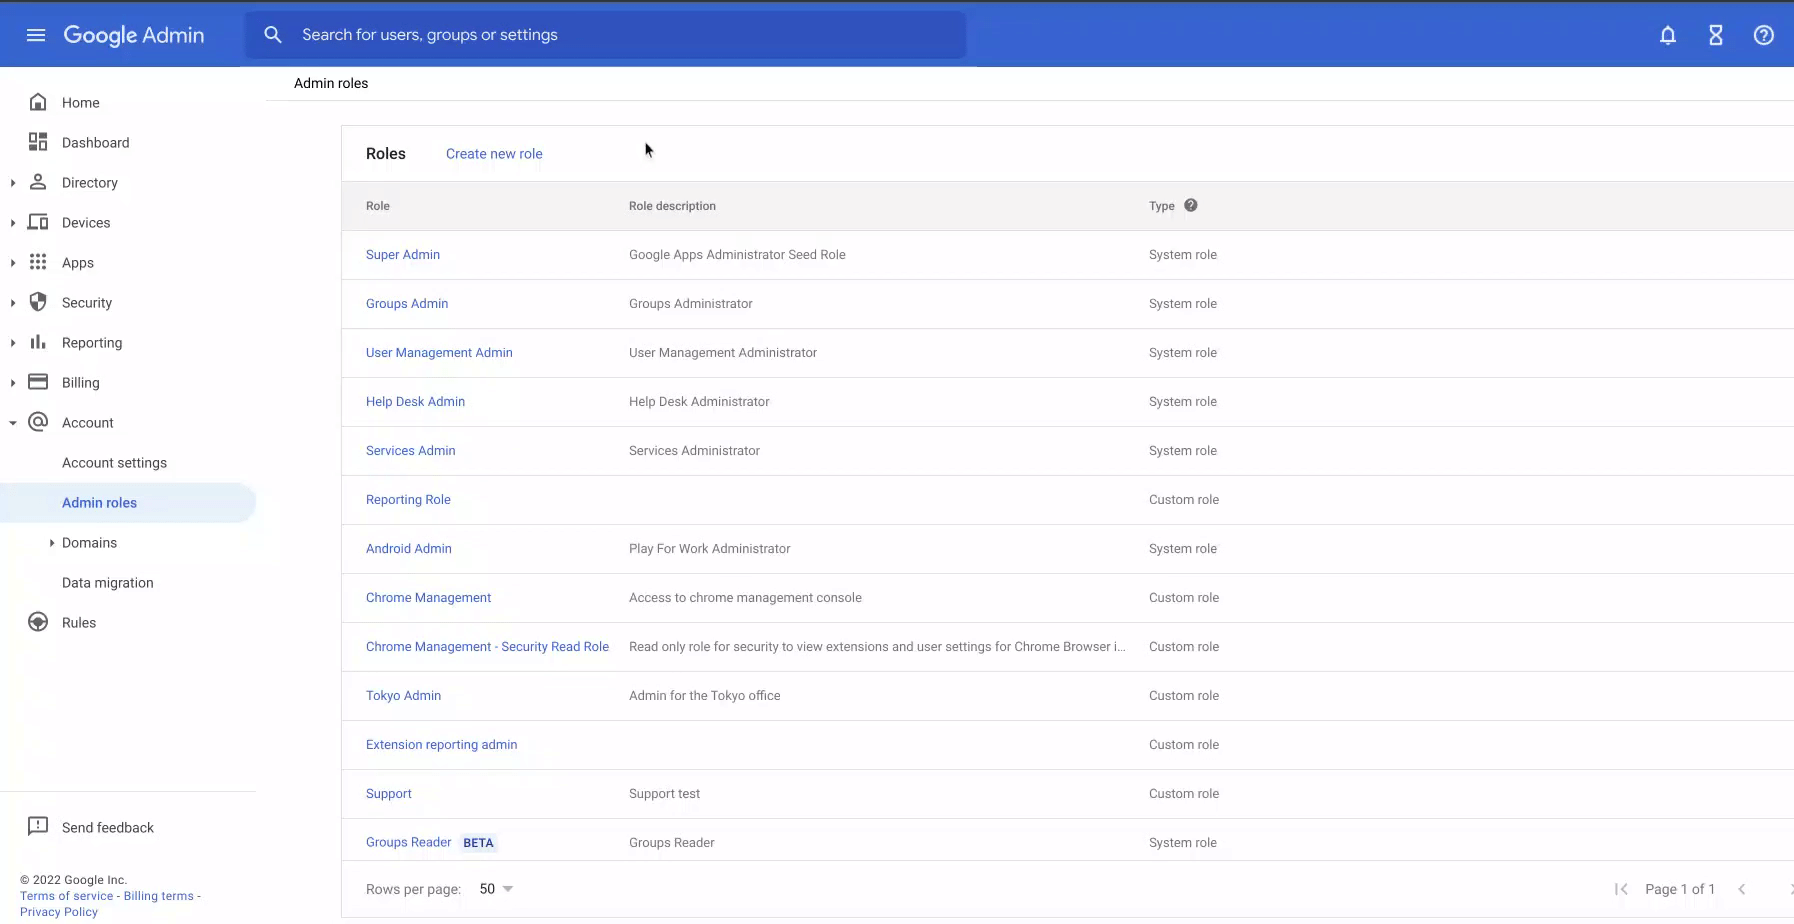This screenshot has width=1794, height=924.
Task: Open the Groups Admin role
Action: tap(407, 304)
